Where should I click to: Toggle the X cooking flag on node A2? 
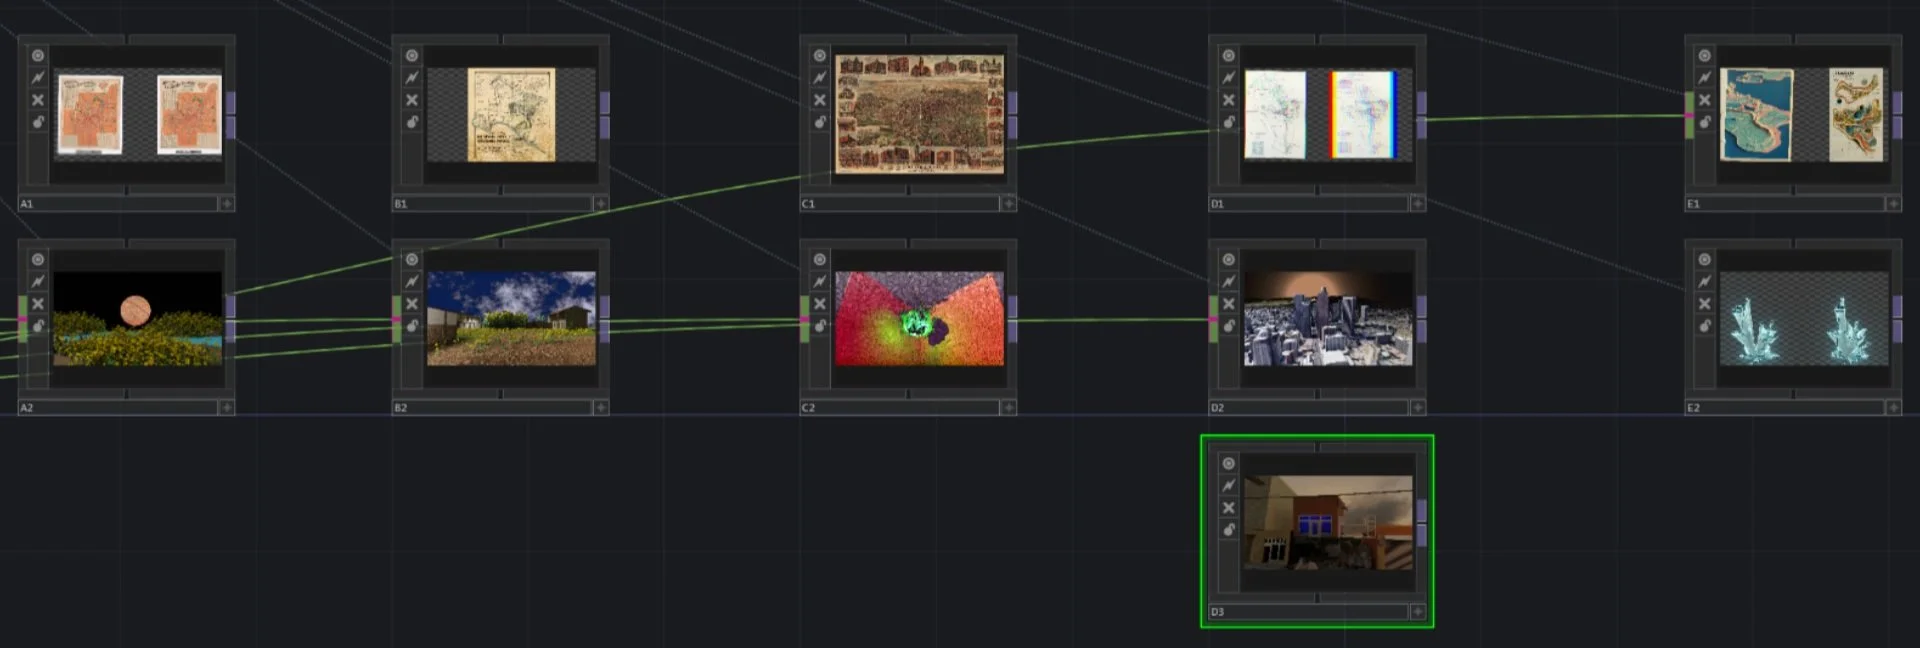pos(38,304)
